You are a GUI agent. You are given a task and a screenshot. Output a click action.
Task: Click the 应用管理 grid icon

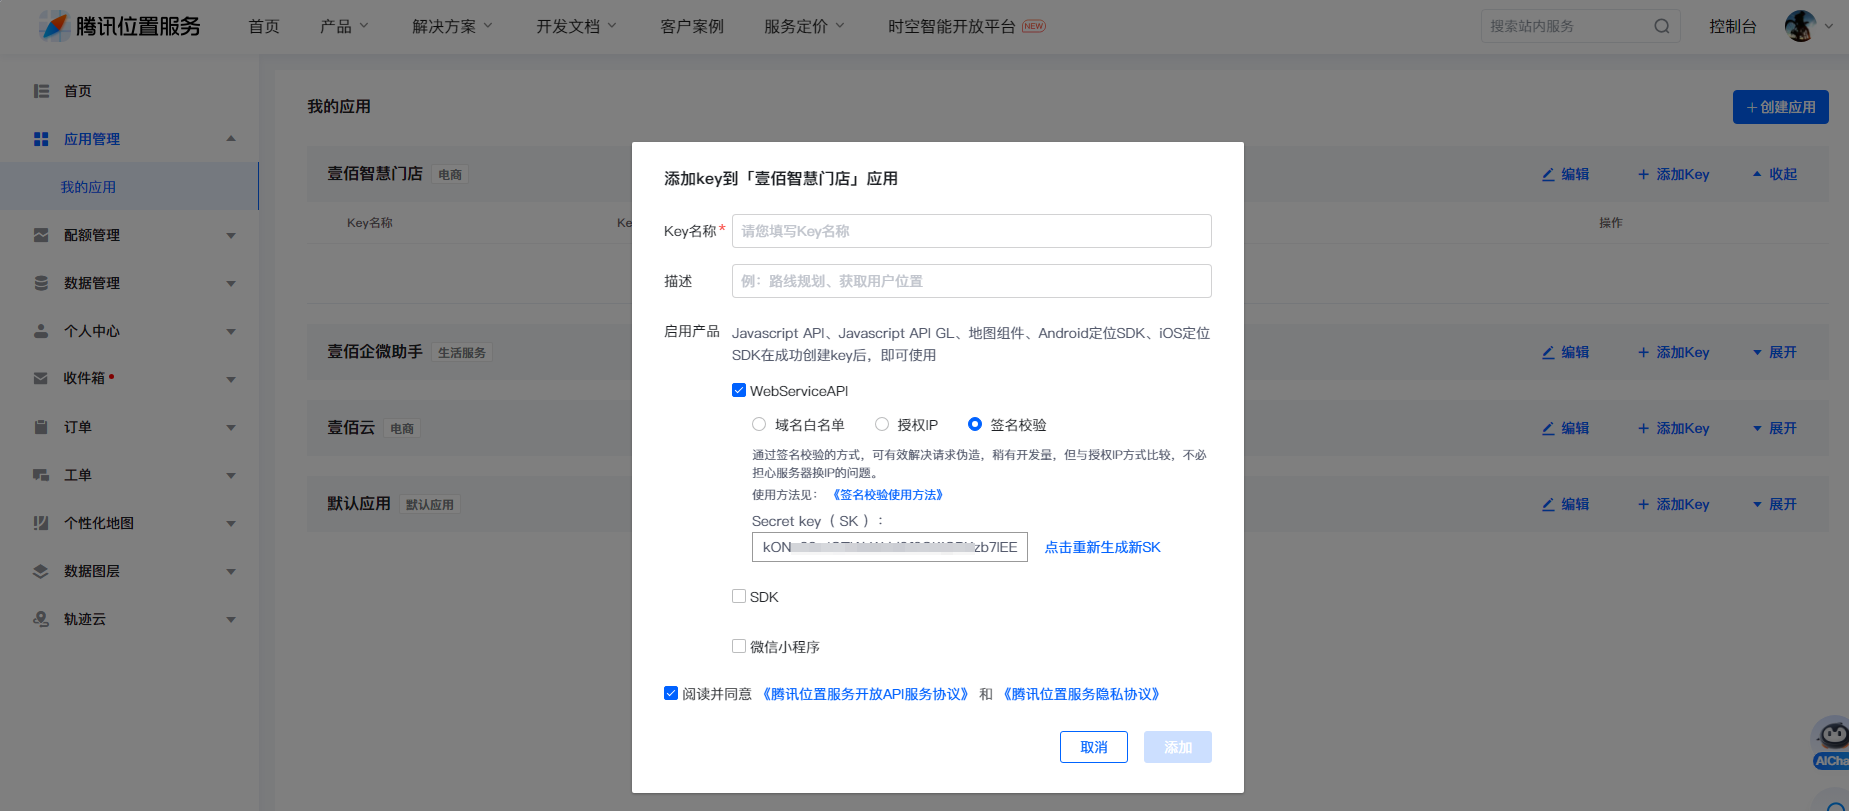click(41, 139)
